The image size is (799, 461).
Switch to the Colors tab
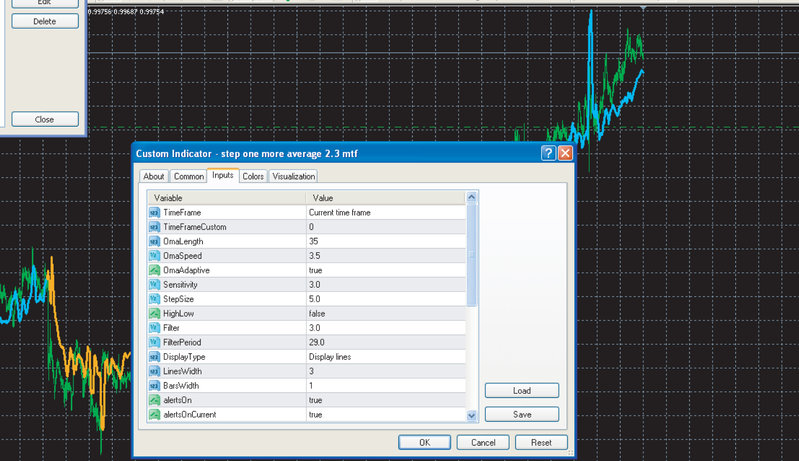[x=253, y=176]
